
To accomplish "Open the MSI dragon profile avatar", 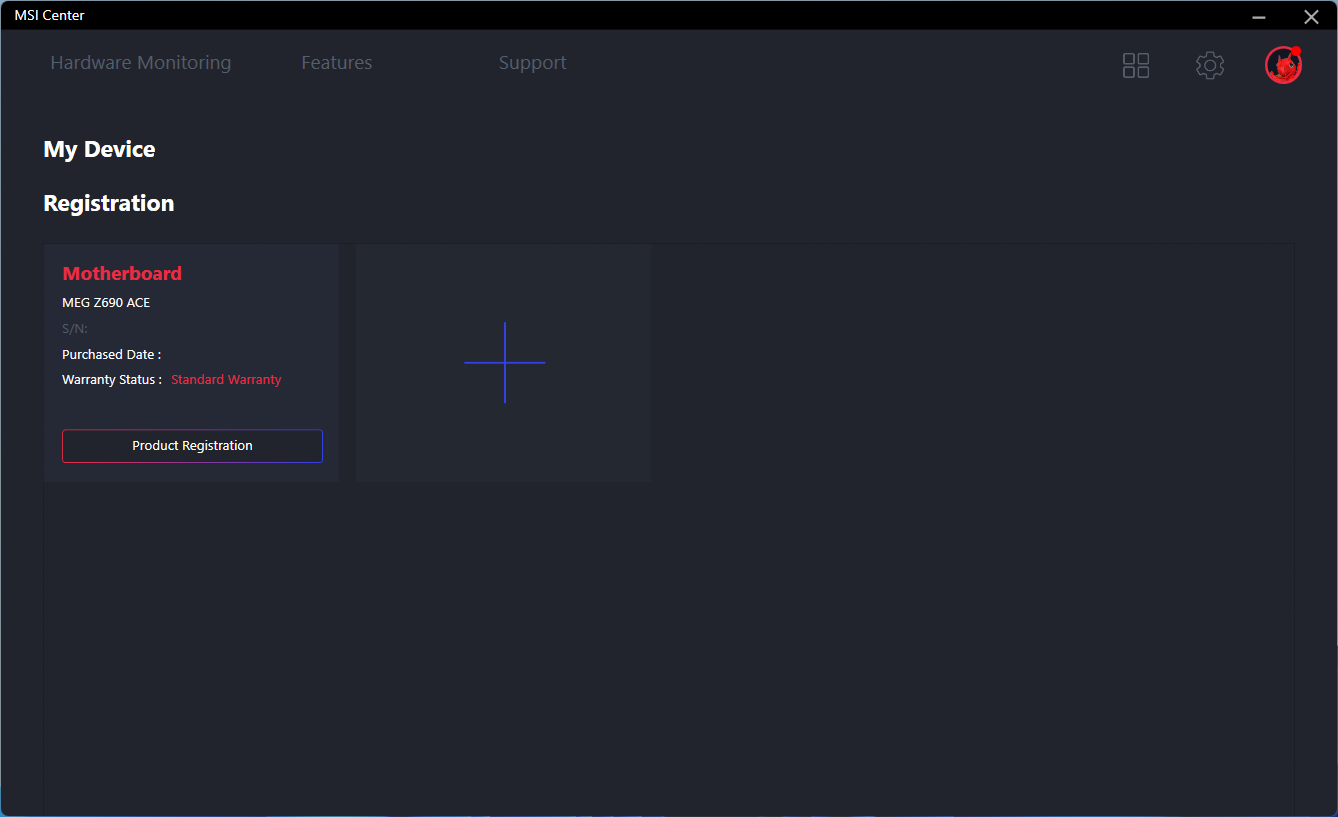I will tap(1283, 65).
